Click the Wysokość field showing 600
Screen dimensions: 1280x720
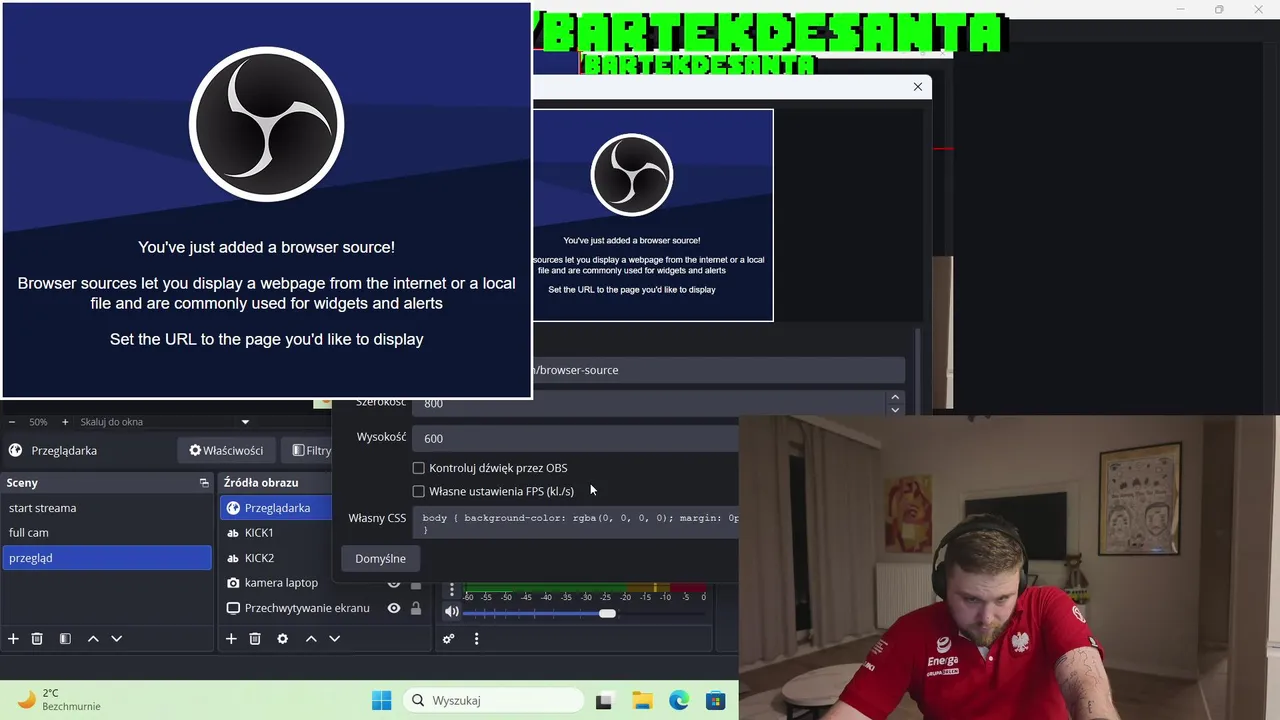(575, 438)
